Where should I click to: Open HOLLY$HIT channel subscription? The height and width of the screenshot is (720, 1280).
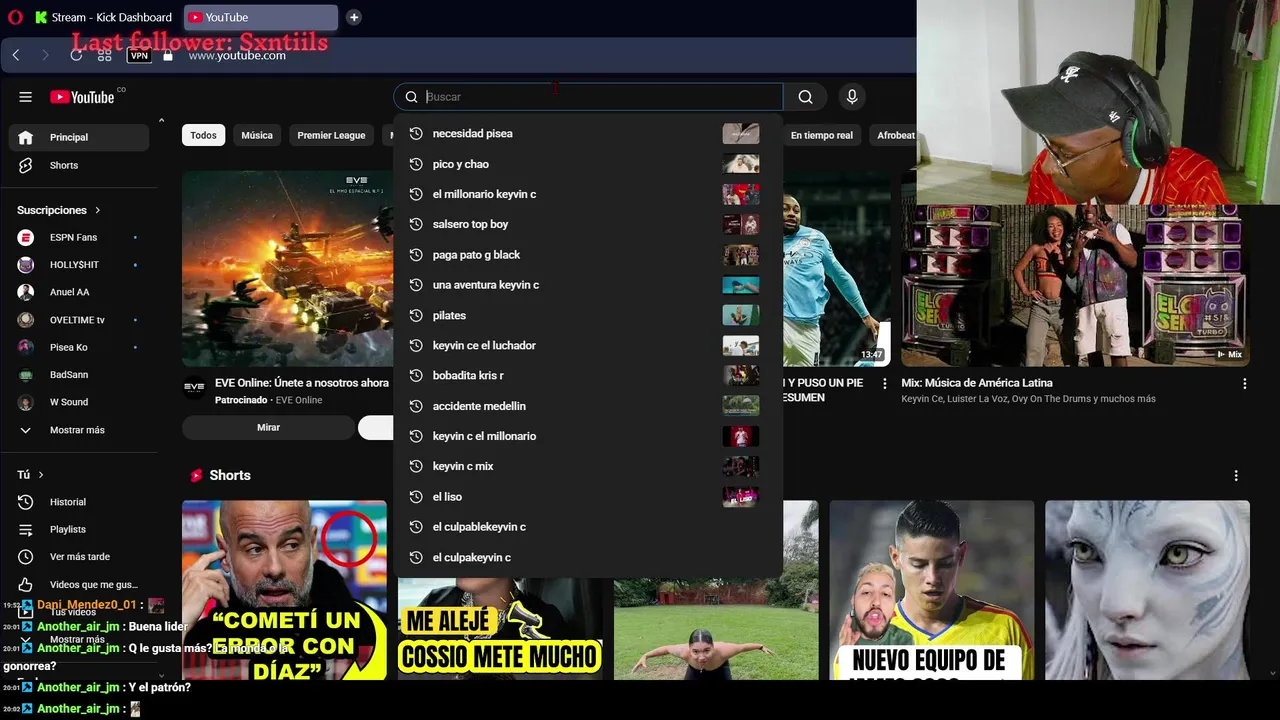(79, 265)
